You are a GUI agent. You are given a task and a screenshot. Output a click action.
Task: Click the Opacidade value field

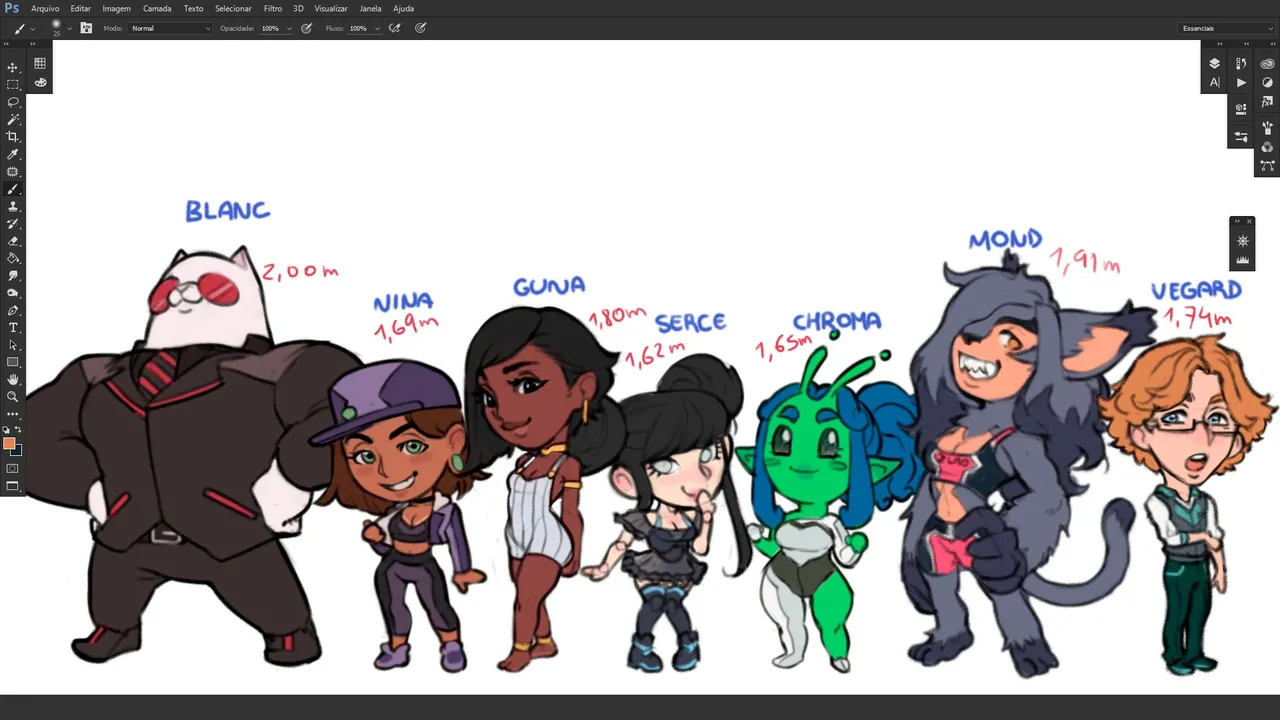[x=271, y=28]
